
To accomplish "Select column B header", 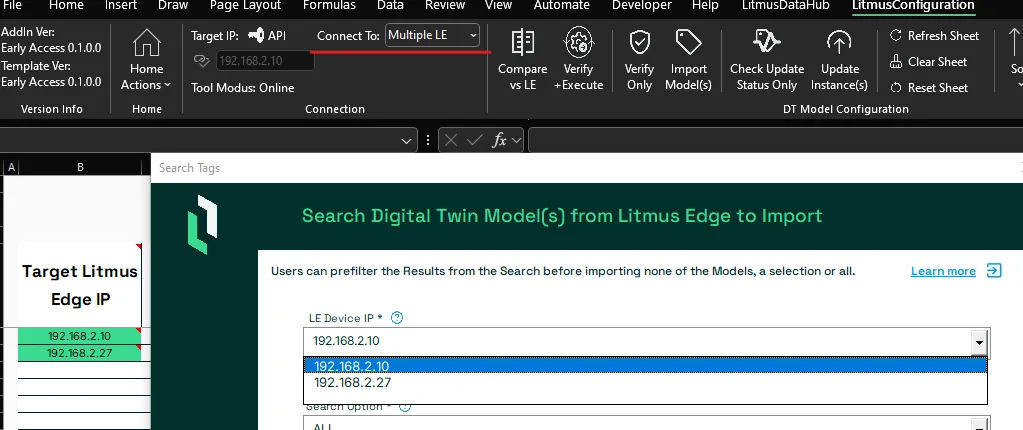I will [x=80, y=167].
